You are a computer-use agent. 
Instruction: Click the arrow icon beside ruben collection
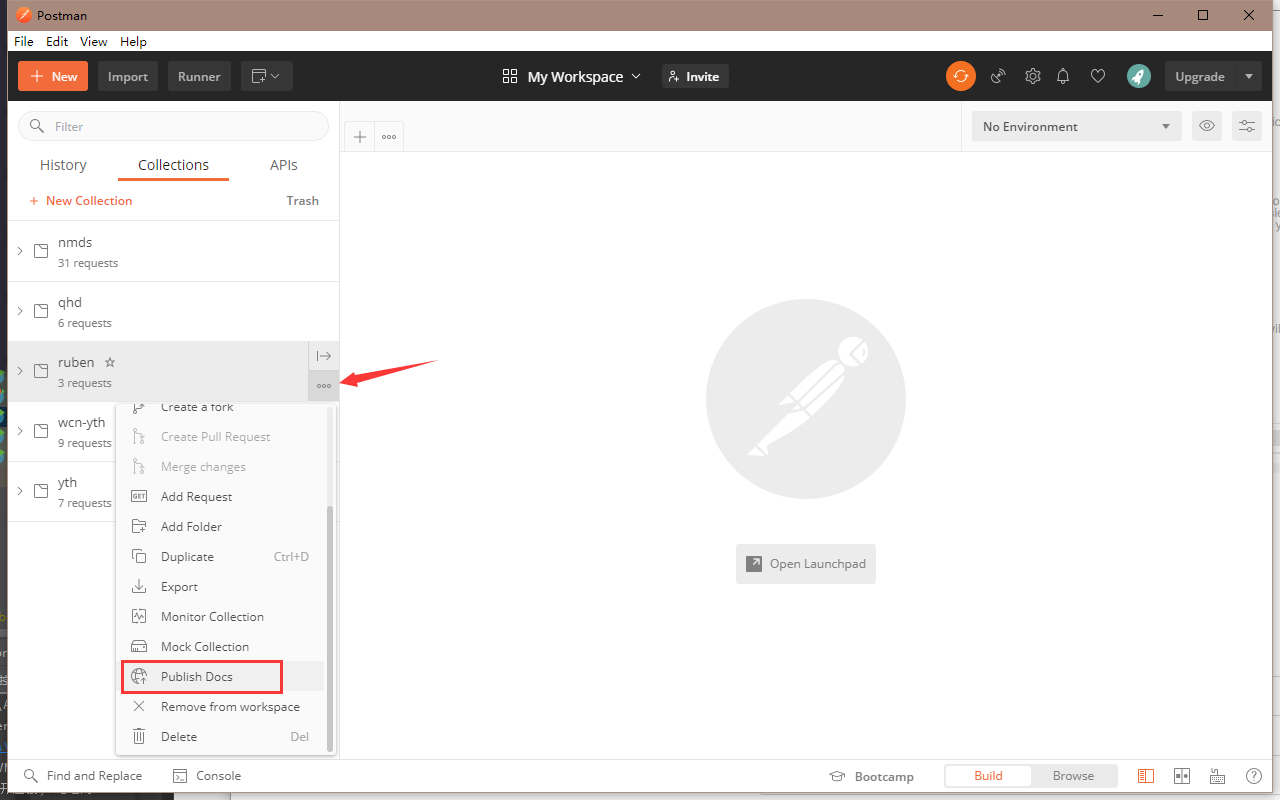324,356
